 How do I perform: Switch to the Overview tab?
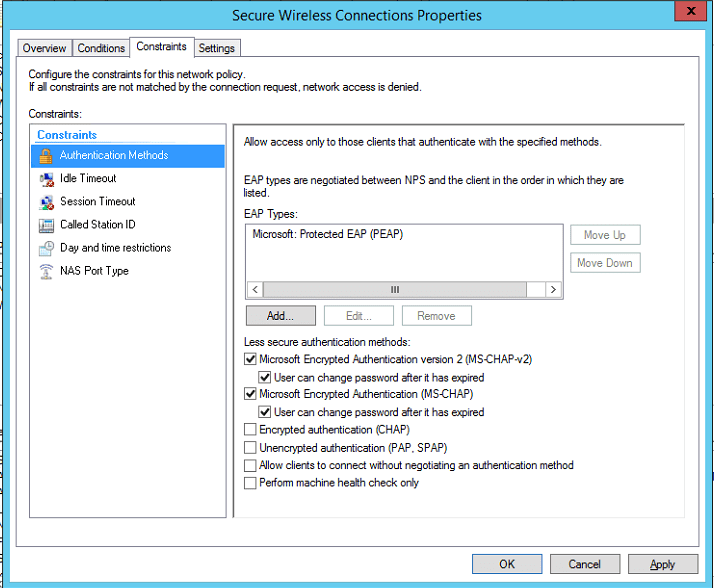[44, 48]
